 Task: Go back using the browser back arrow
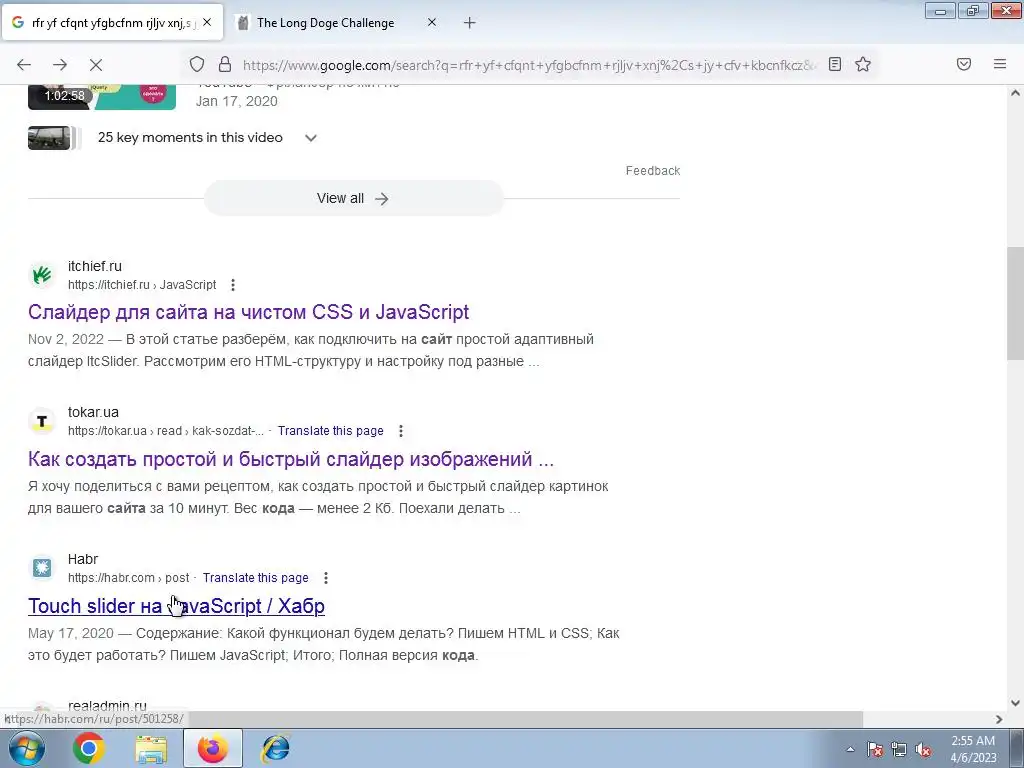24,64
